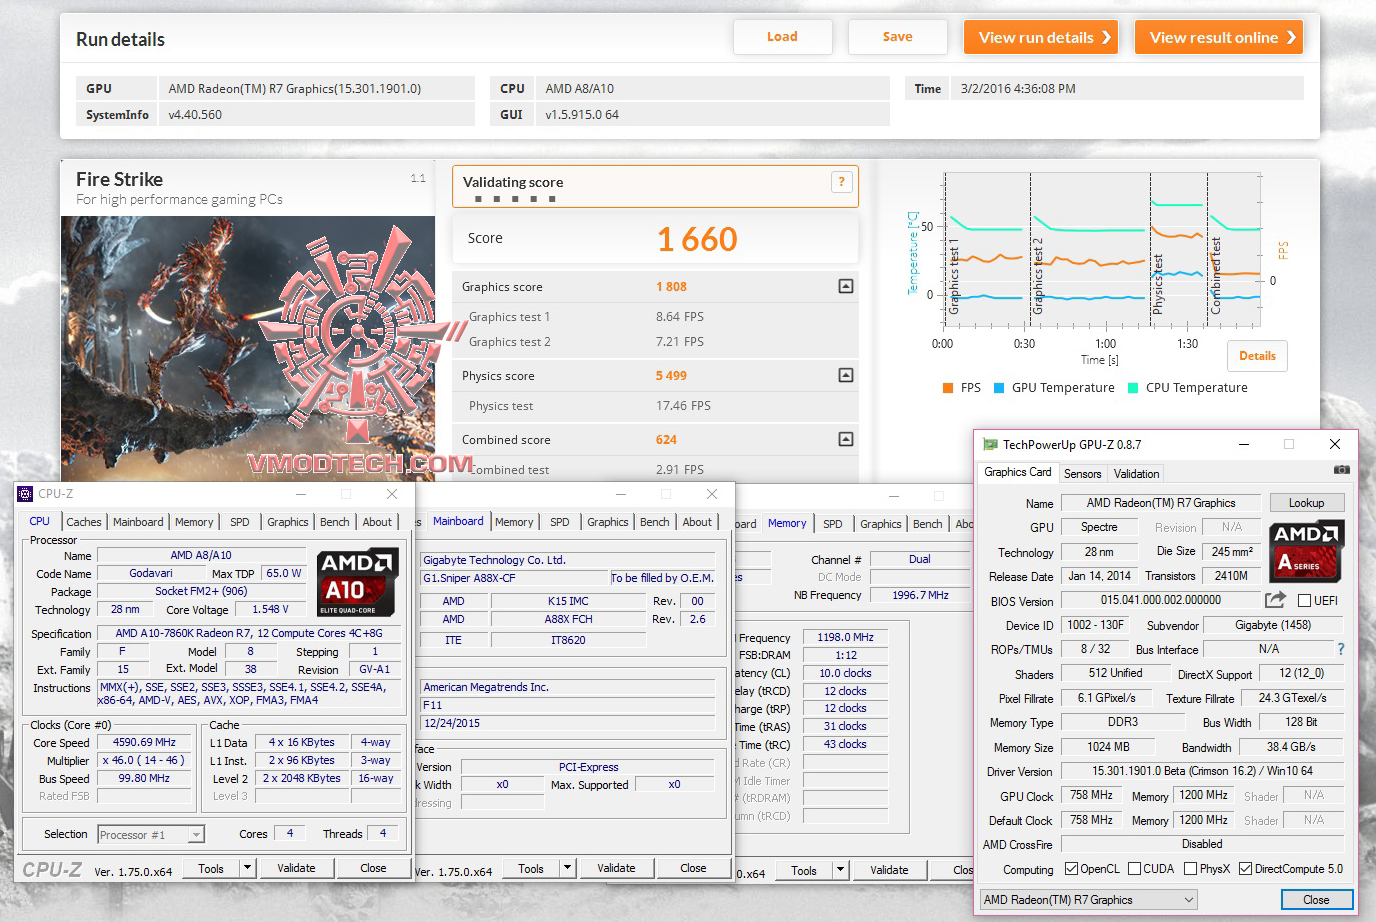Toggle the UEFI checkbox in GPU-Z
The image size is (1376, 922).
1304,600
